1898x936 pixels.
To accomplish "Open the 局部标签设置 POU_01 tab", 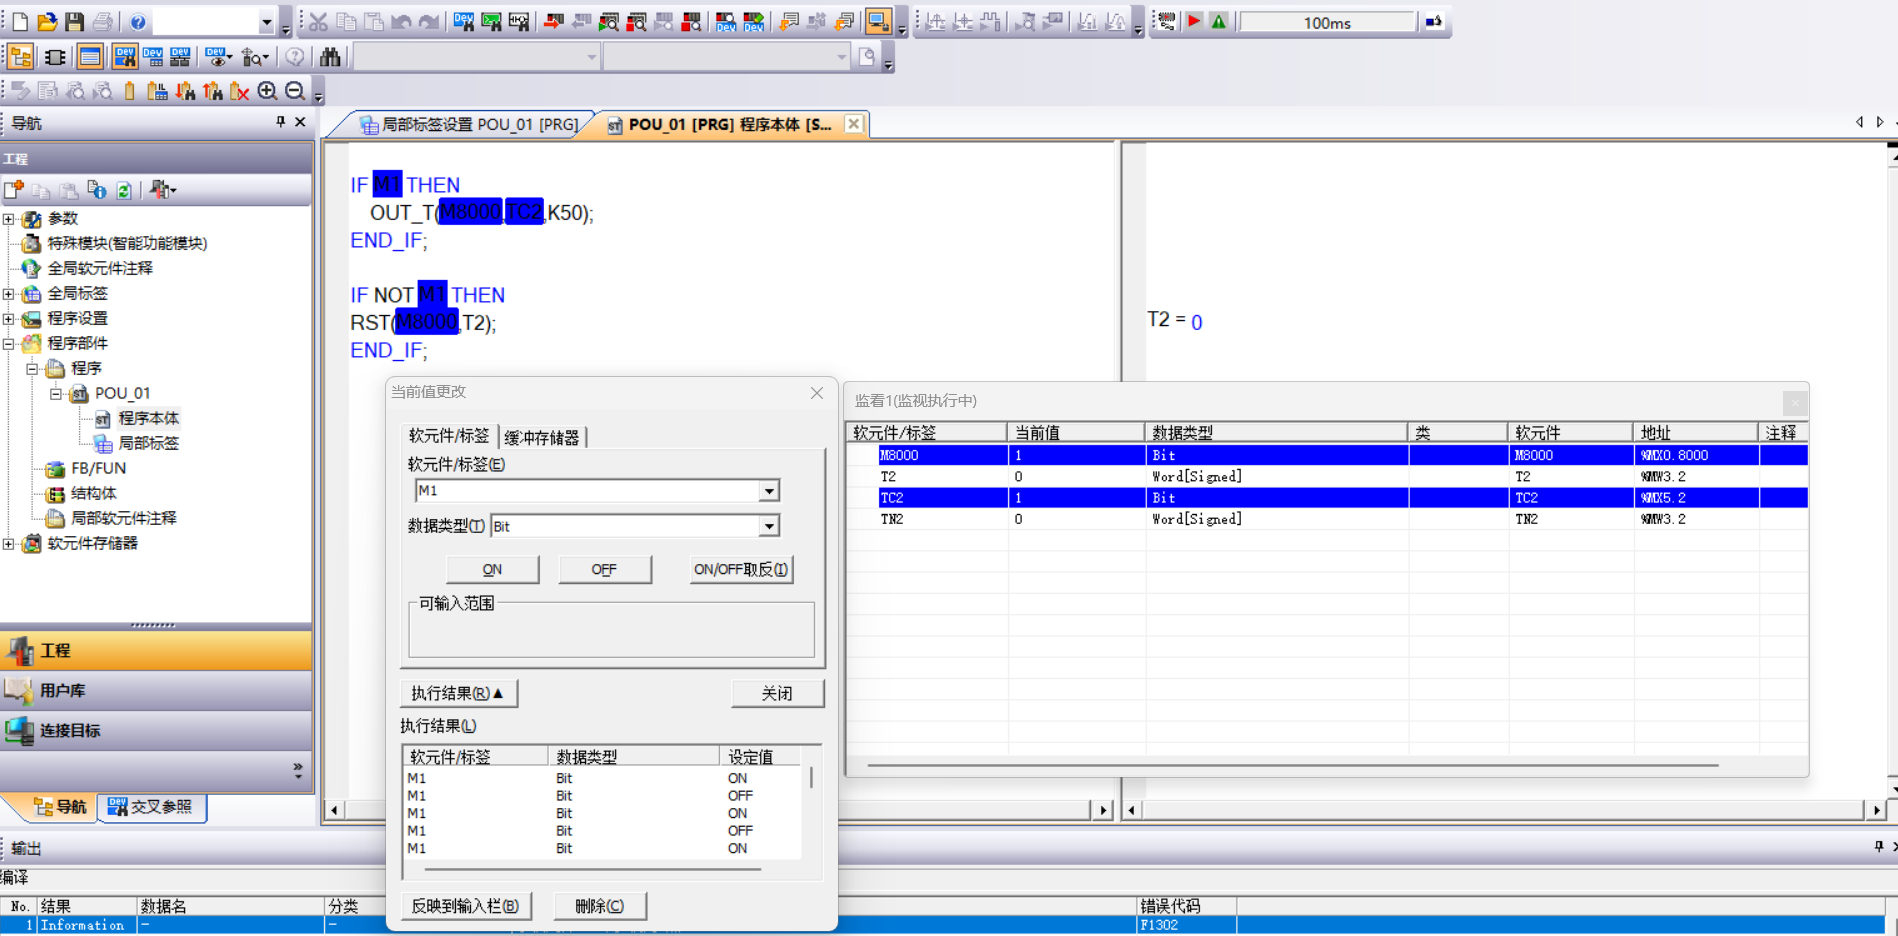I will click(470, 124).
